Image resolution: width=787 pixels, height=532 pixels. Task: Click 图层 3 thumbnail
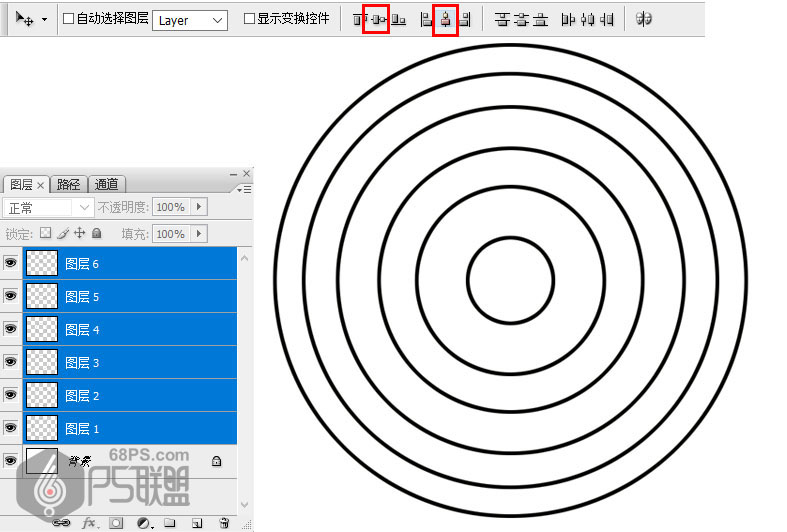tap(42, 362)
